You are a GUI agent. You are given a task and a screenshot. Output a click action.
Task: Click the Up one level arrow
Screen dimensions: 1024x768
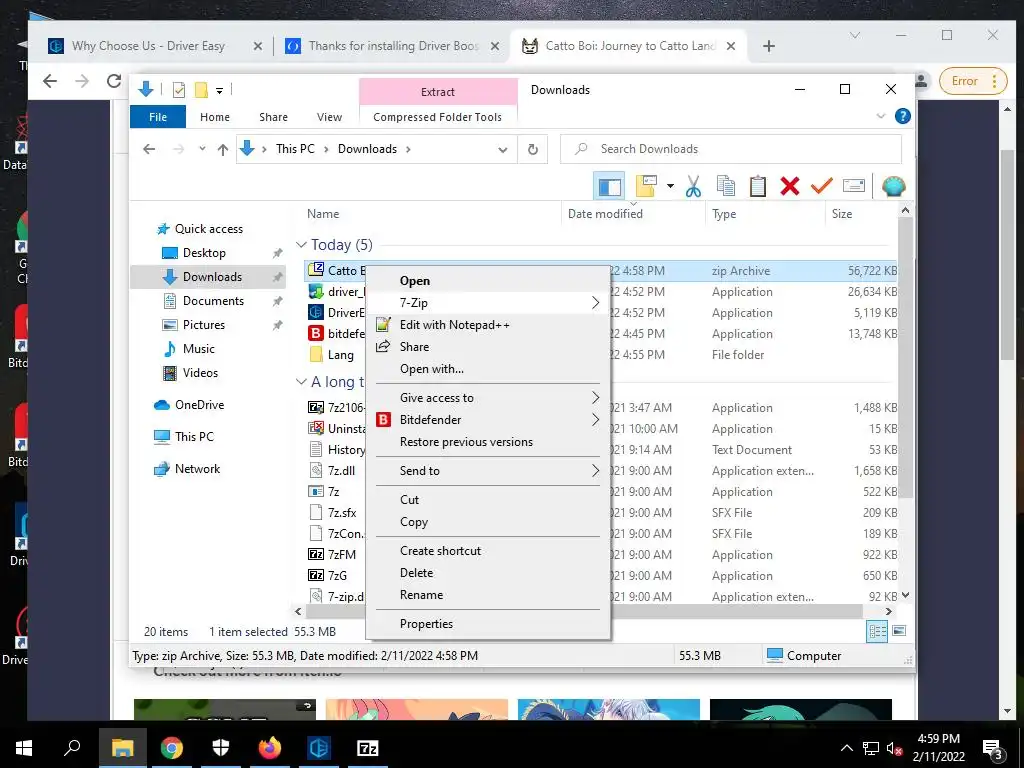pos(223,150)
